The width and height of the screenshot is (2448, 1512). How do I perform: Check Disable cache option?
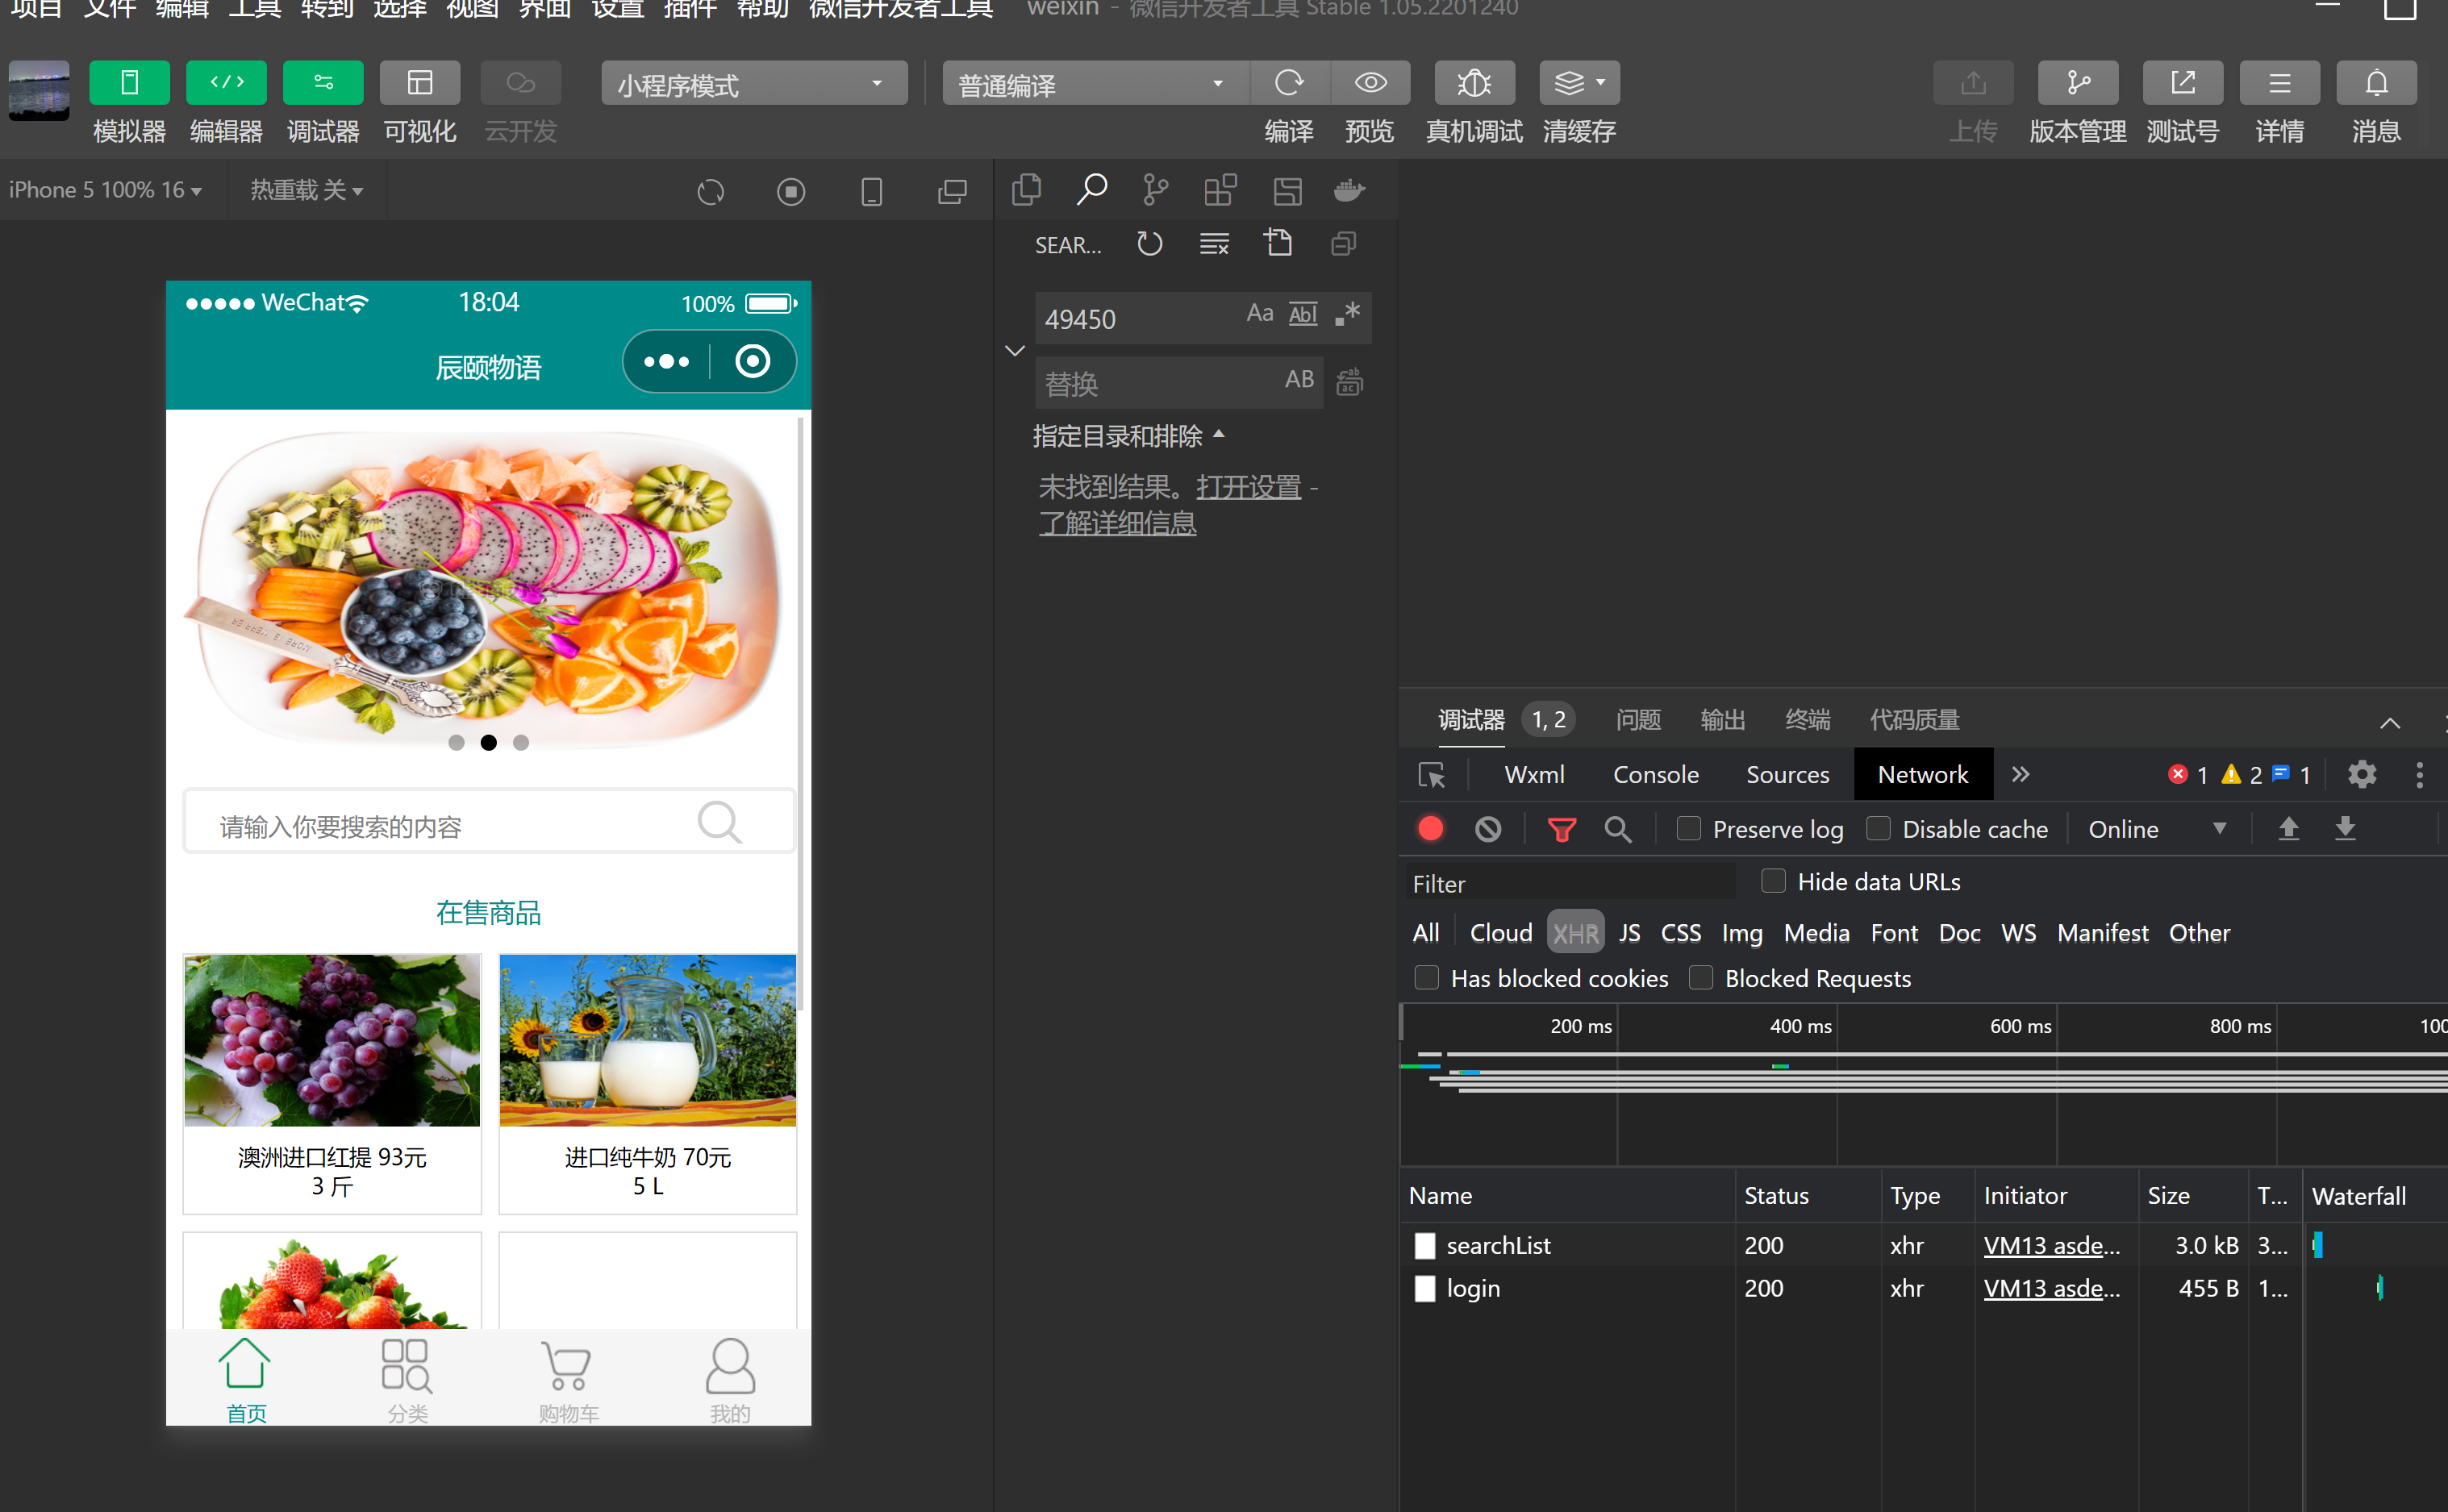point(1879,828)
